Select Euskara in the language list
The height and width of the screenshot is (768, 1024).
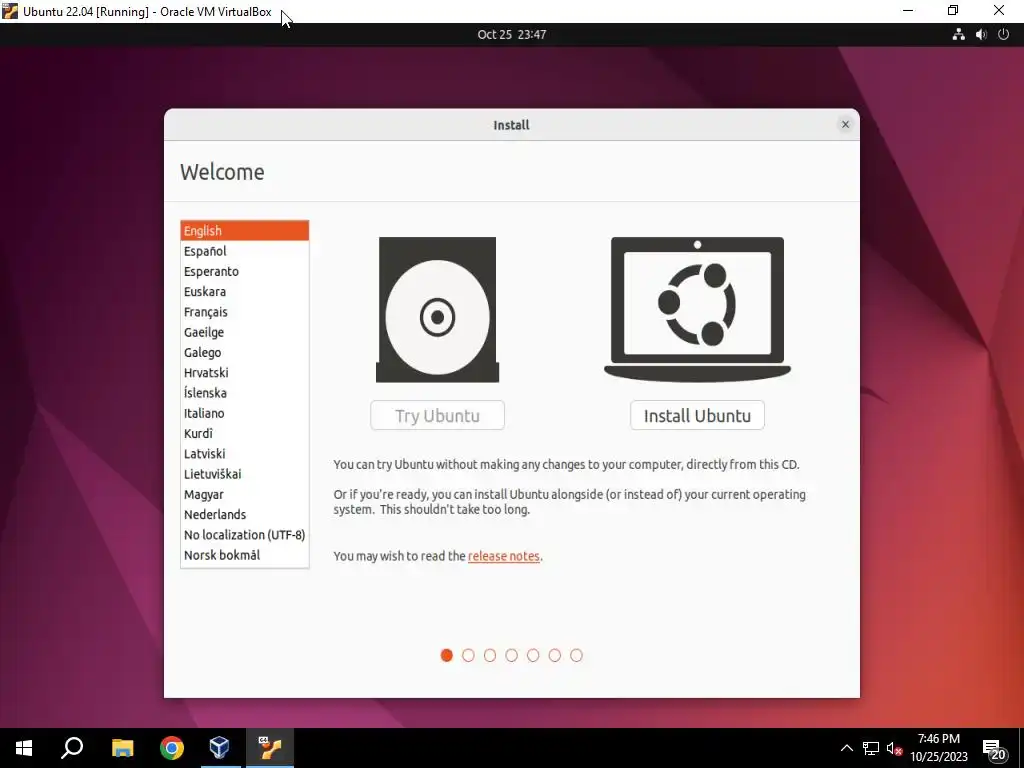[244, 291]
